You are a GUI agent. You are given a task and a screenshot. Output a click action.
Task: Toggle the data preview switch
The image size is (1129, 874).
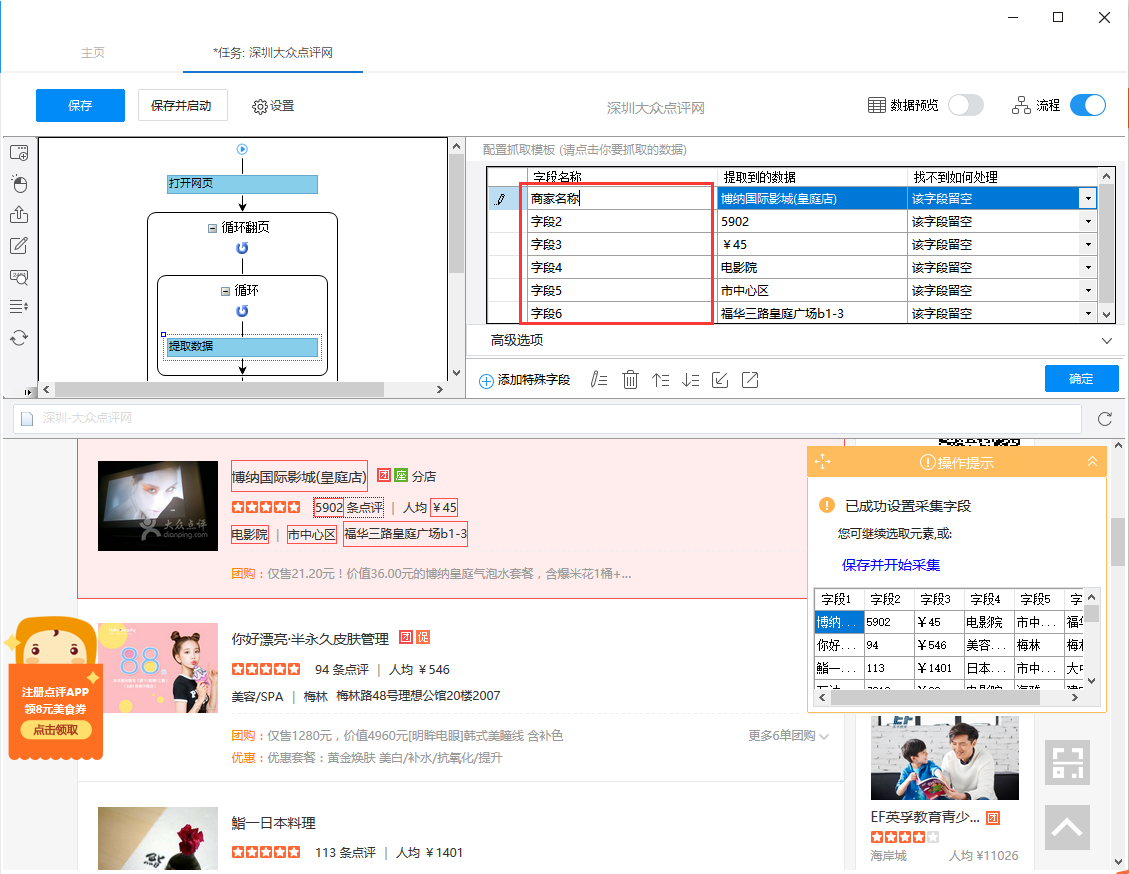[x=966, y=105]
